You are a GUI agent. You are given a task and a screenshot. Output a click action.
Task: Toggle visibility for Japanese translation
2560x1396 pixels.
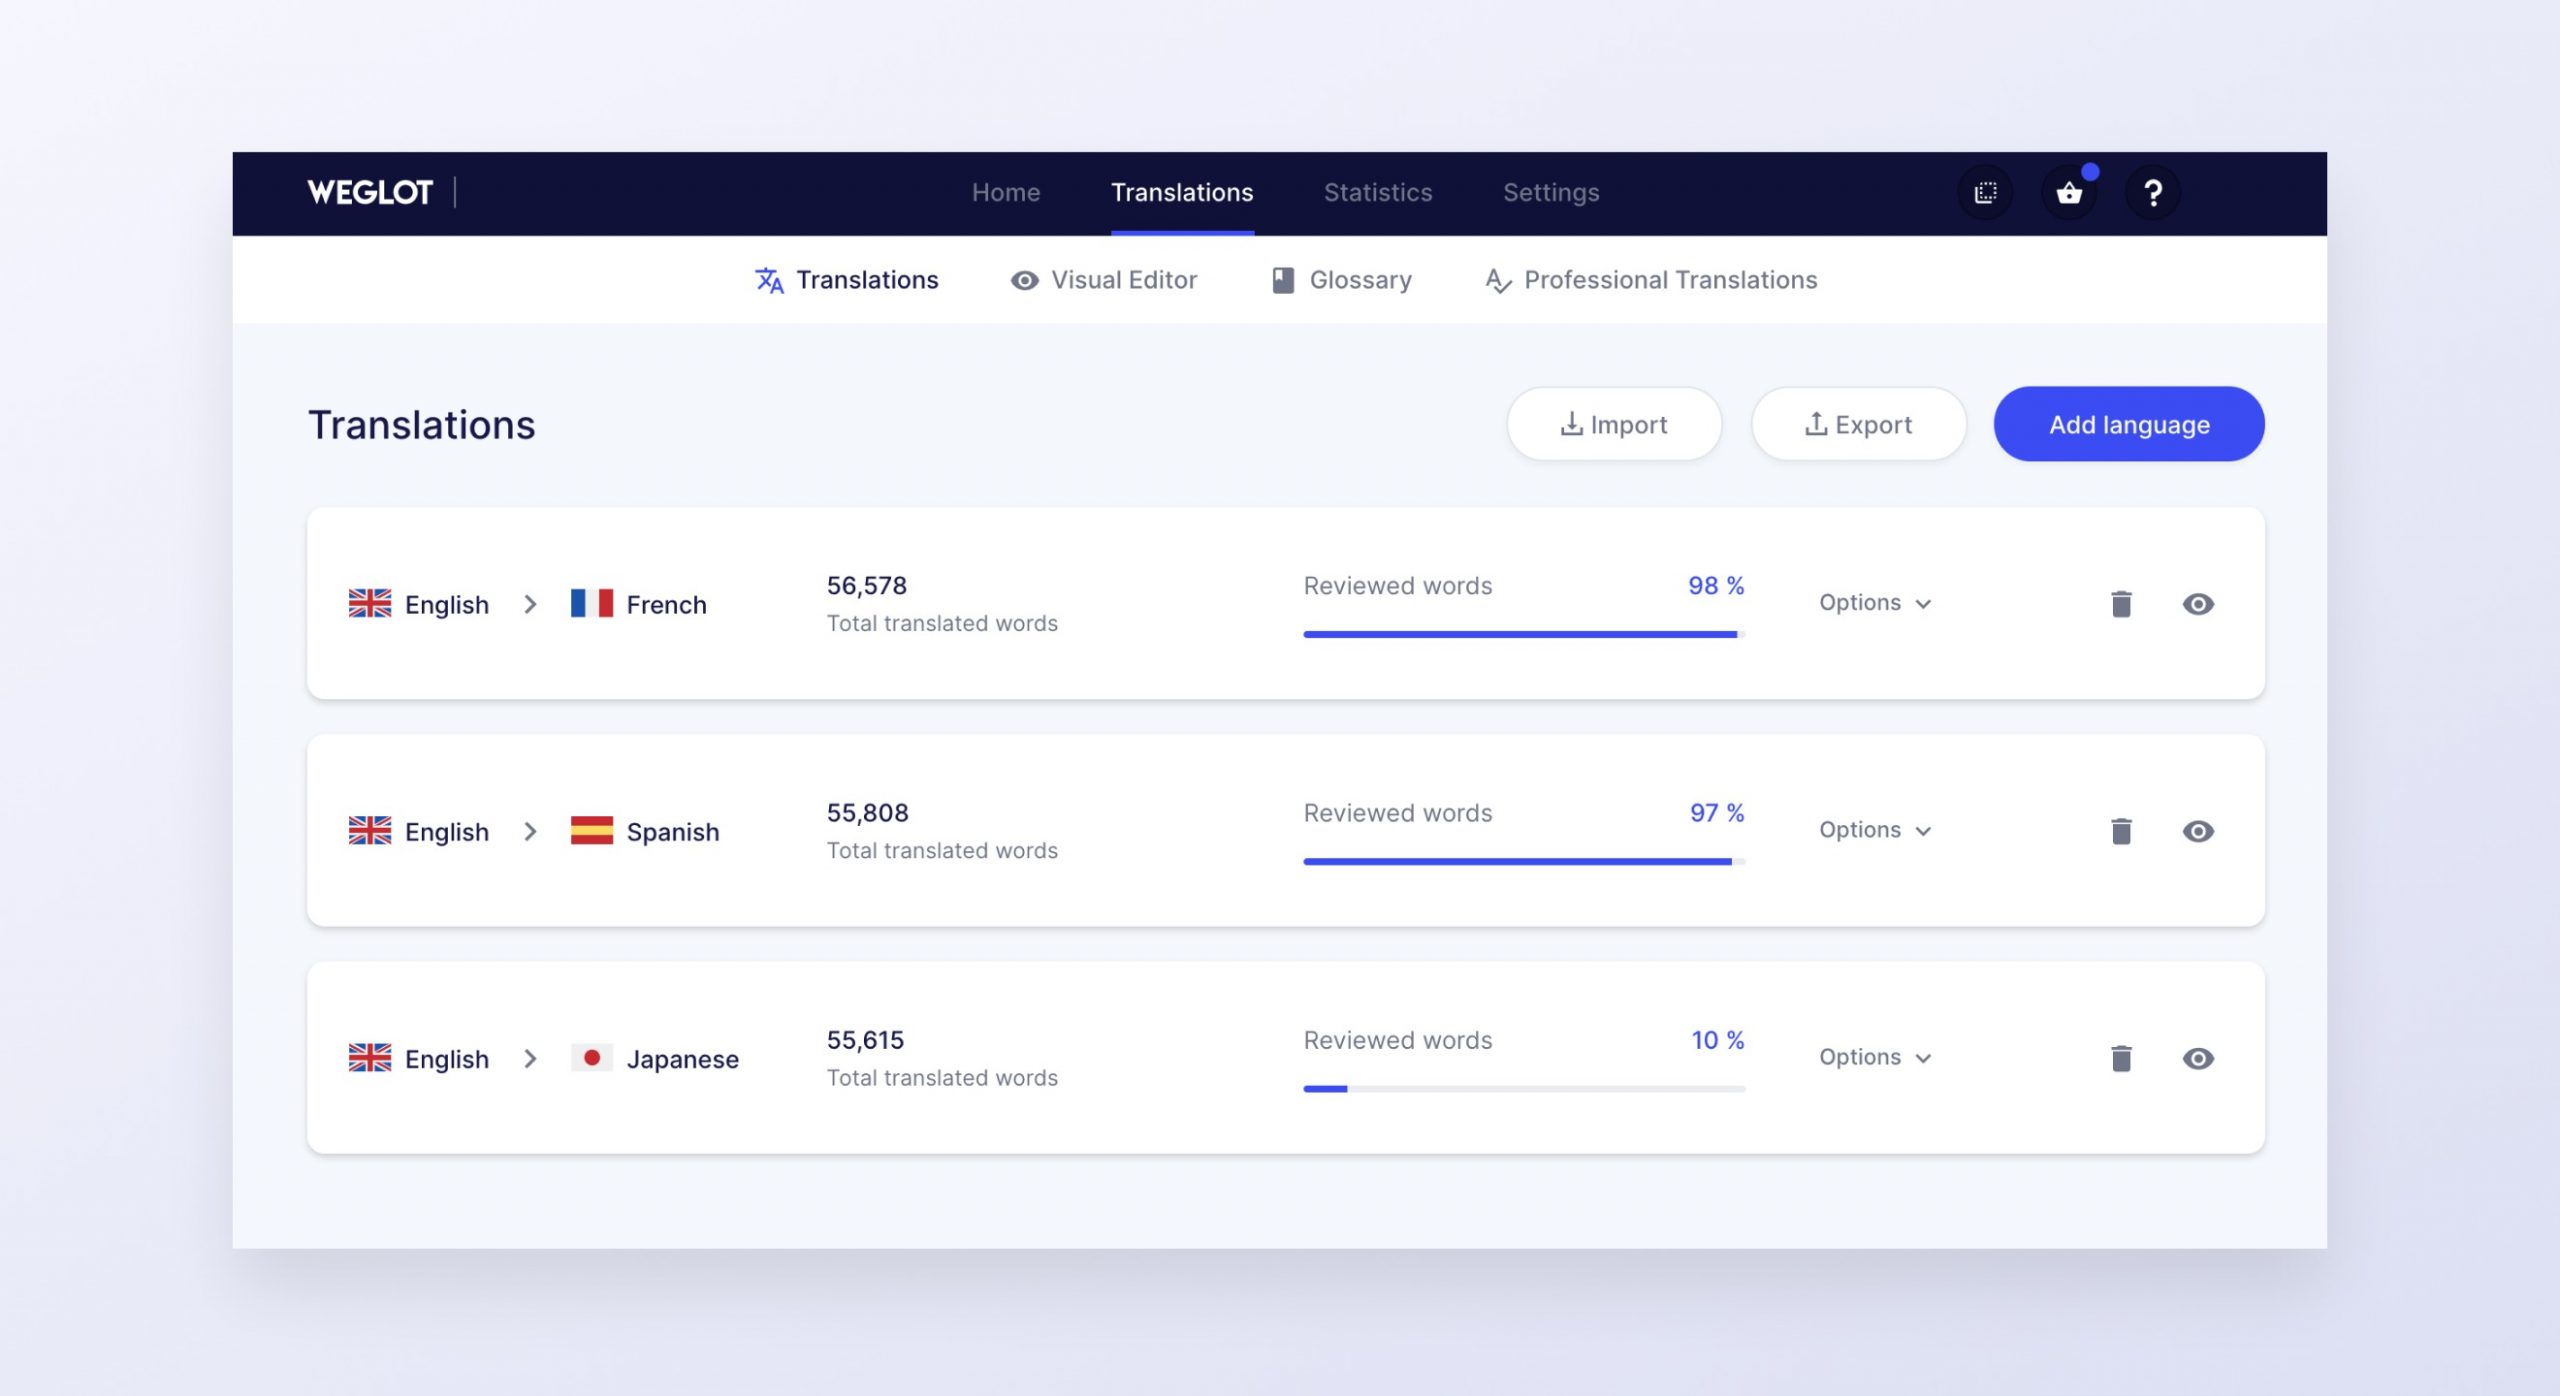click(2199, 1057)
